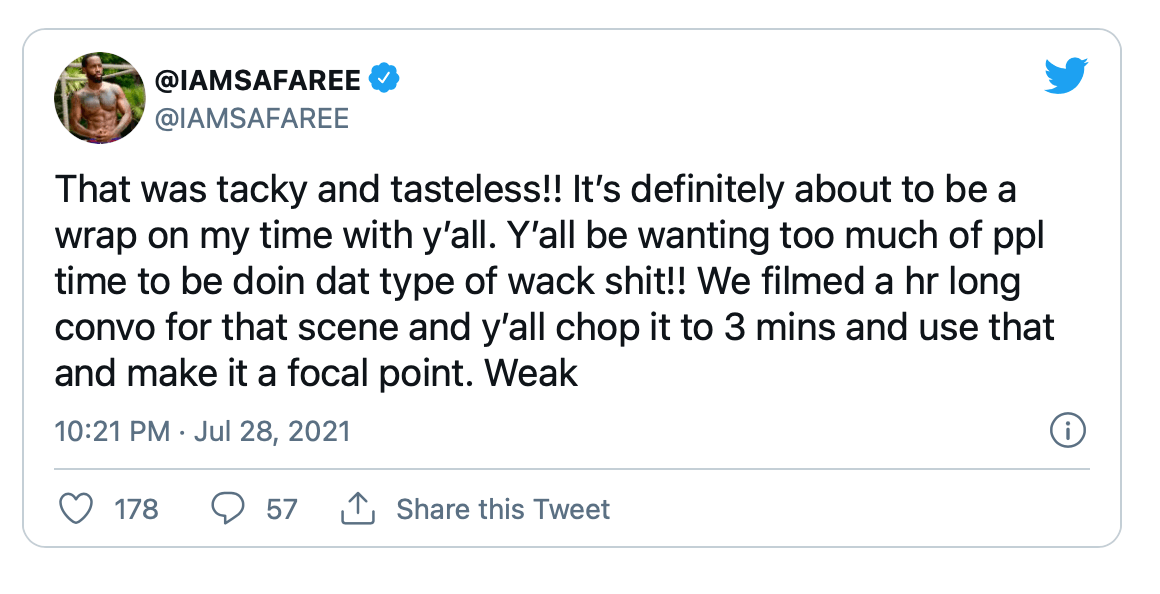The image size is (1160, 594).
Task: Click the '3 mins' text in the tweet
Action: coord(780,327)
